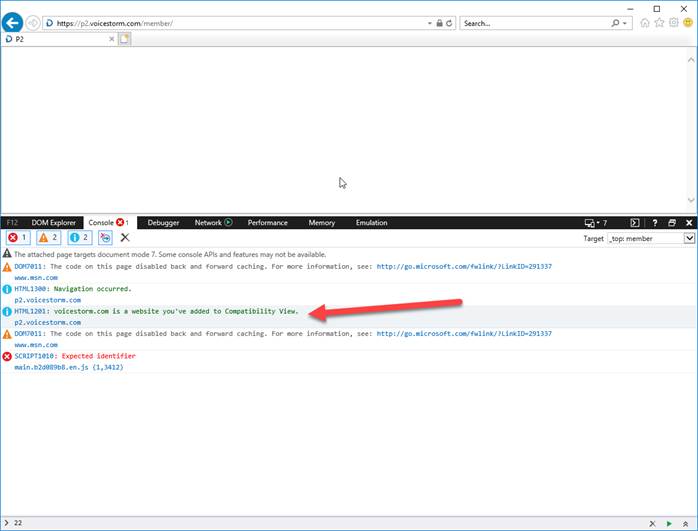Open the document mode 7 dropdown
This screenshot has height=531, width=698.
pos(596,223)
